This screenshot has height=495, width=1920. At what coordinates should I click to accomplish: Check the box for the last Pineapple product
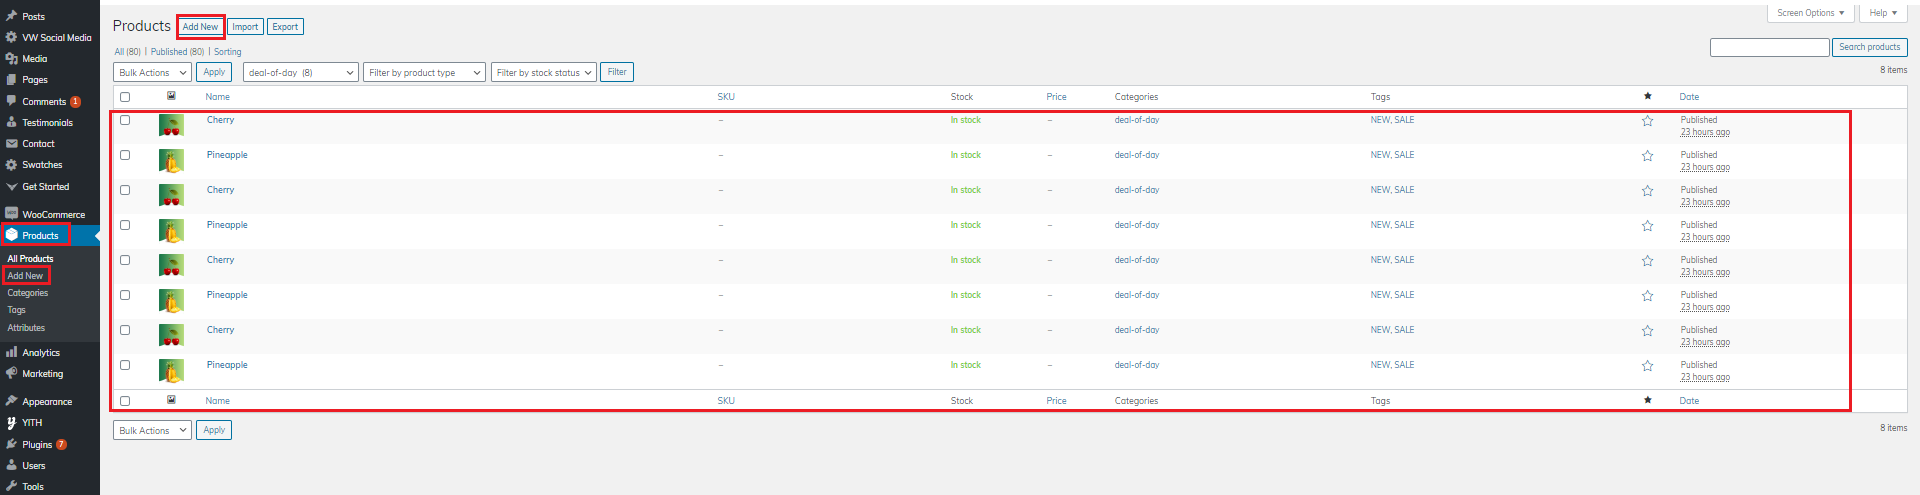[125, 365]
